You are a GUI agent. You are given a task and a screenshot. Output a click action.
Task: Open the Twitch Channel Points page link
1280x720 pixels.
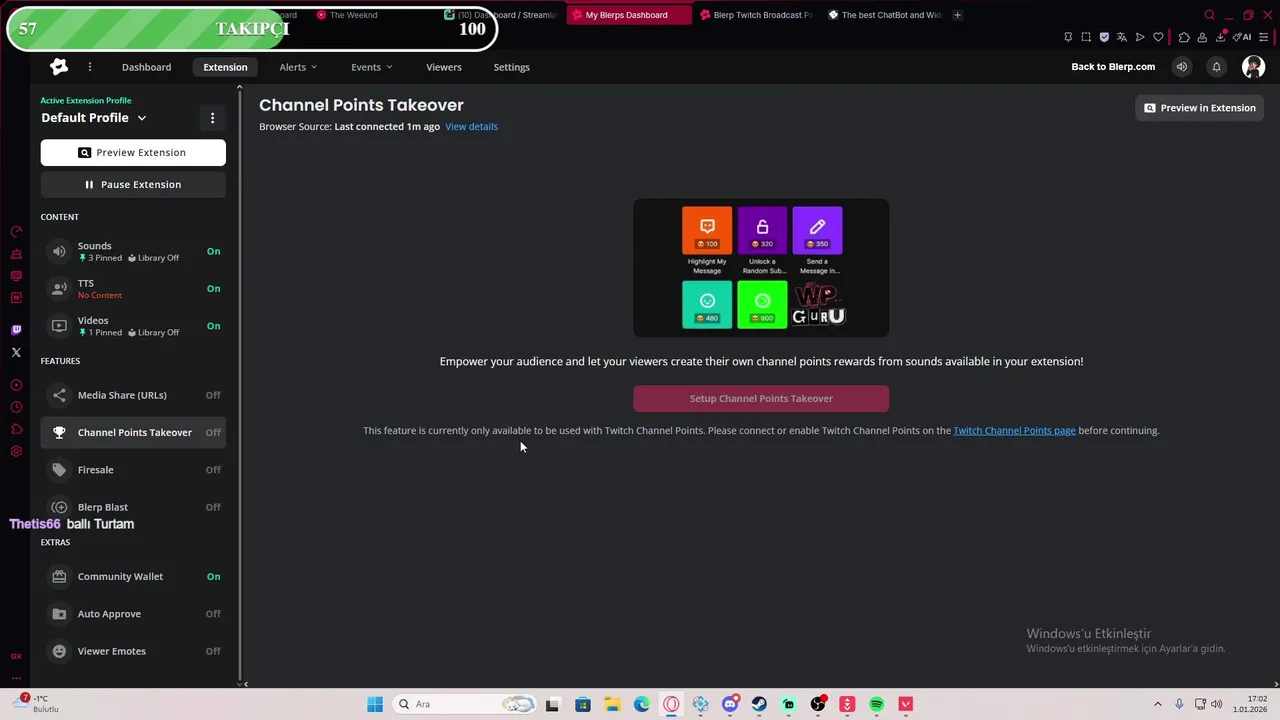(x=1014, y=430)
